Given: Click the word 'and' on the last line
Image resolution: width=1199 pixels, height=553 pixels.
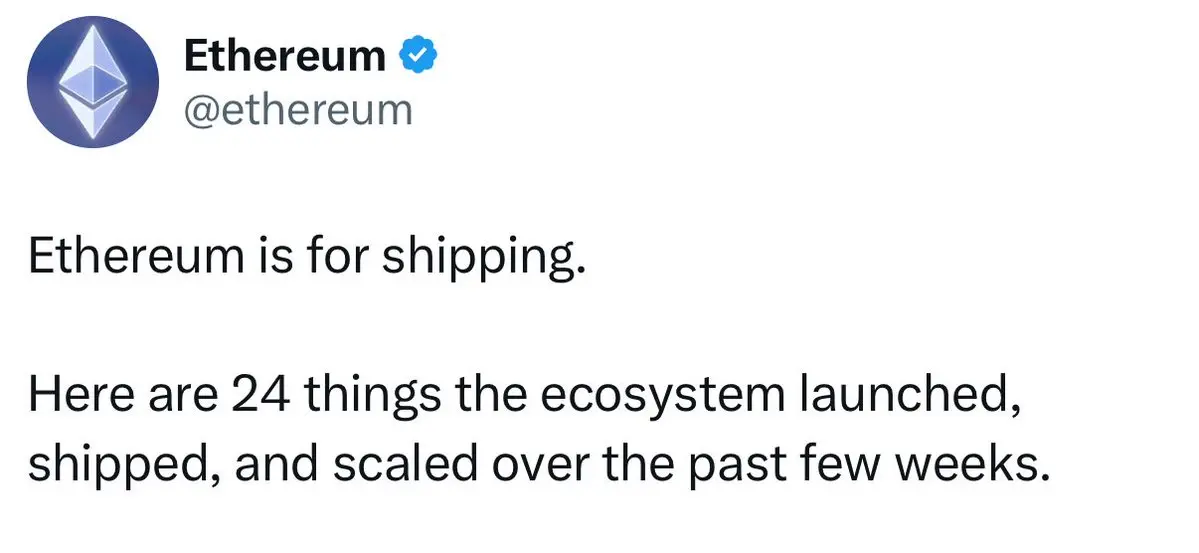Looking at the screenshot, I should tap(278, 464).
